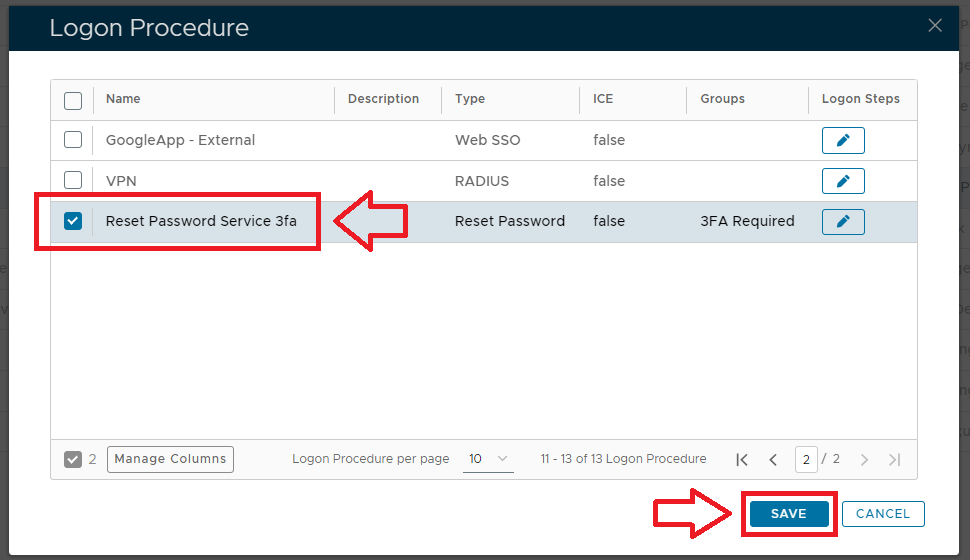The height and width of the screenshot is (560, 970).
Task: Go to previous page of results
Action: click(773, 460)
